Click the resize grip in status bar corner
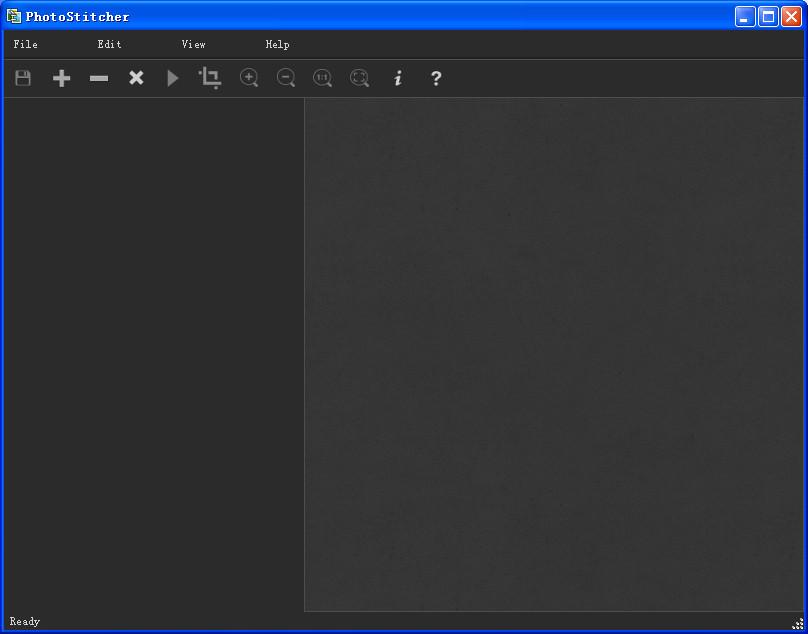 (798, 624)
